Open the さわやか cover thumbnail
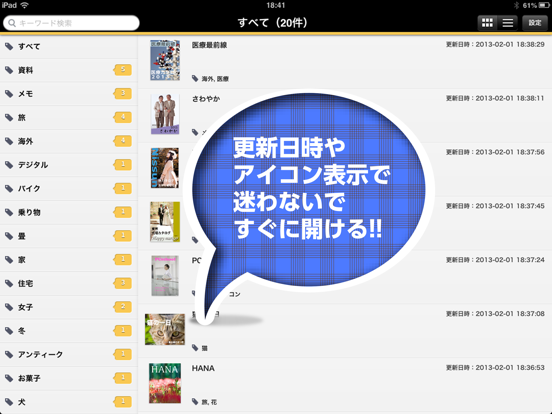The width and height of the screenshot is (552, 414). (165, 114)
